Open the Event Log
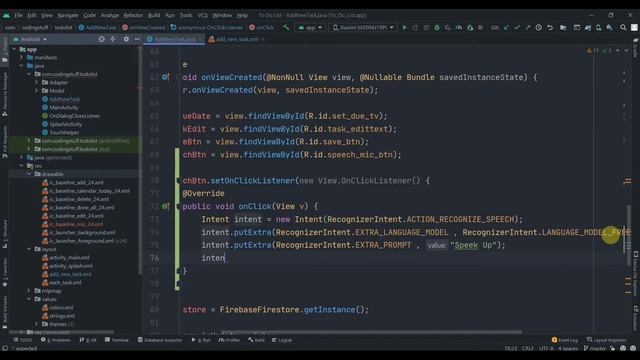640x360 pixels. (565, 340)
